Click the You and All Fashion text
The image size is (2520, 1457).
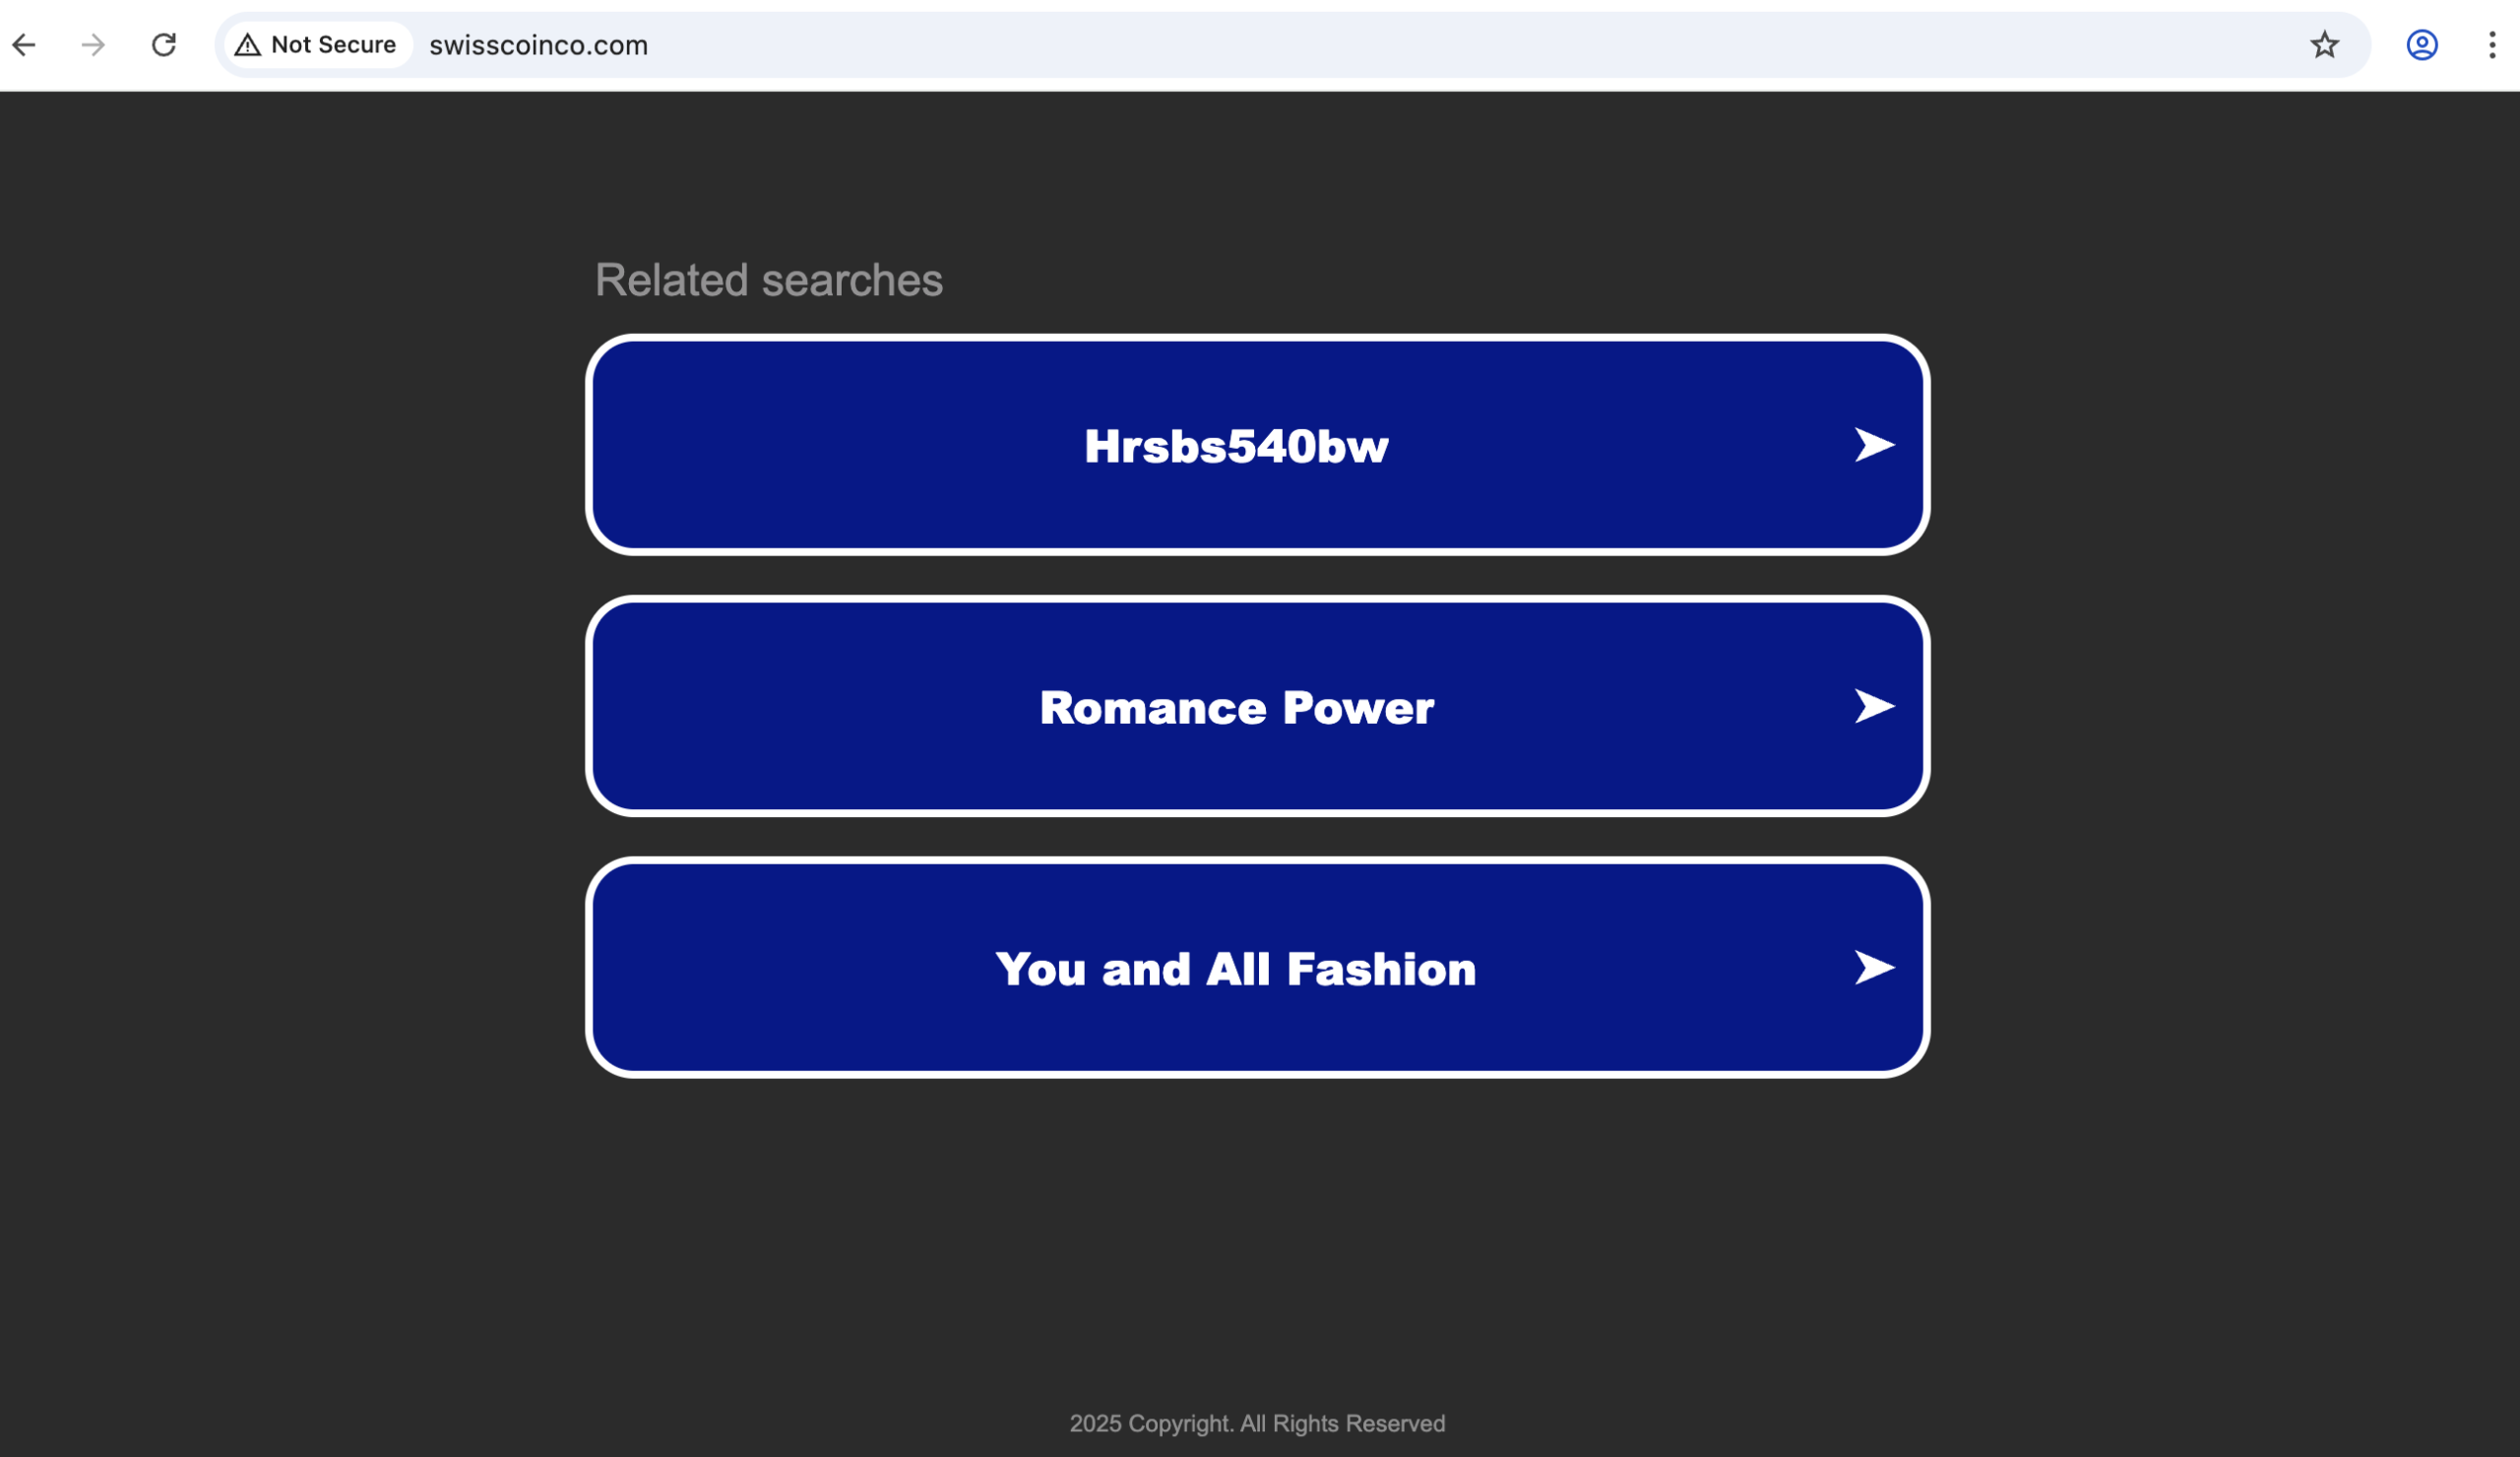click(x=1235, y=969)
